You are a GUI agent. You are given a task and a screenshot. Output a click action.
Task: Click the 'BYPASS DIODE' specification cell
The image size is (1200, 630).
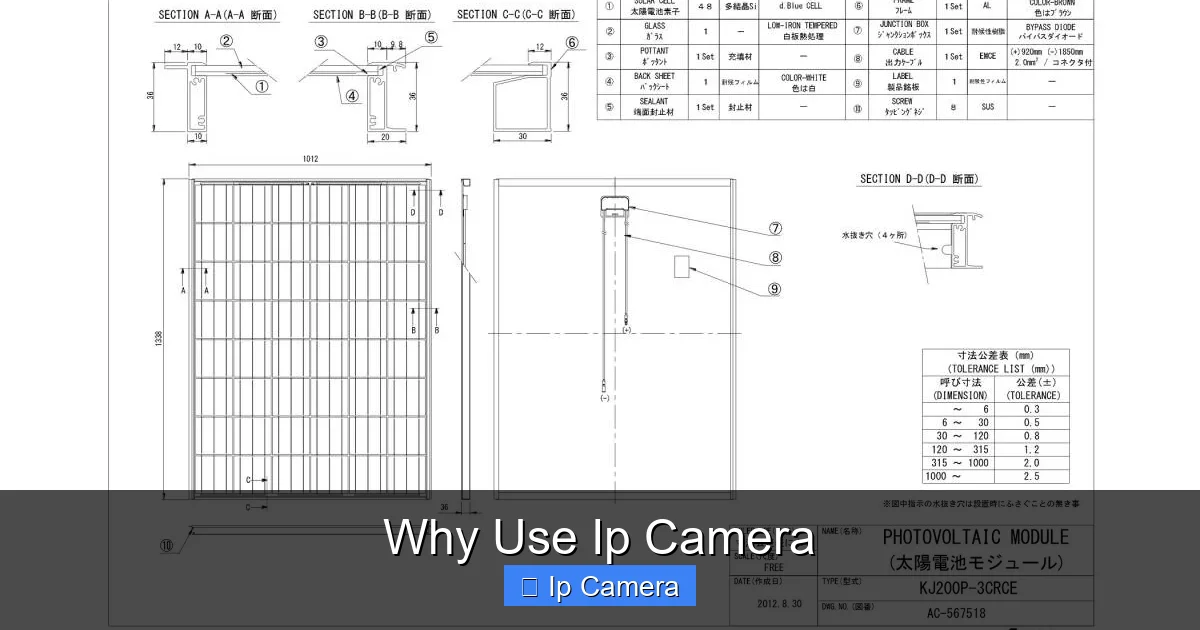1051,31
